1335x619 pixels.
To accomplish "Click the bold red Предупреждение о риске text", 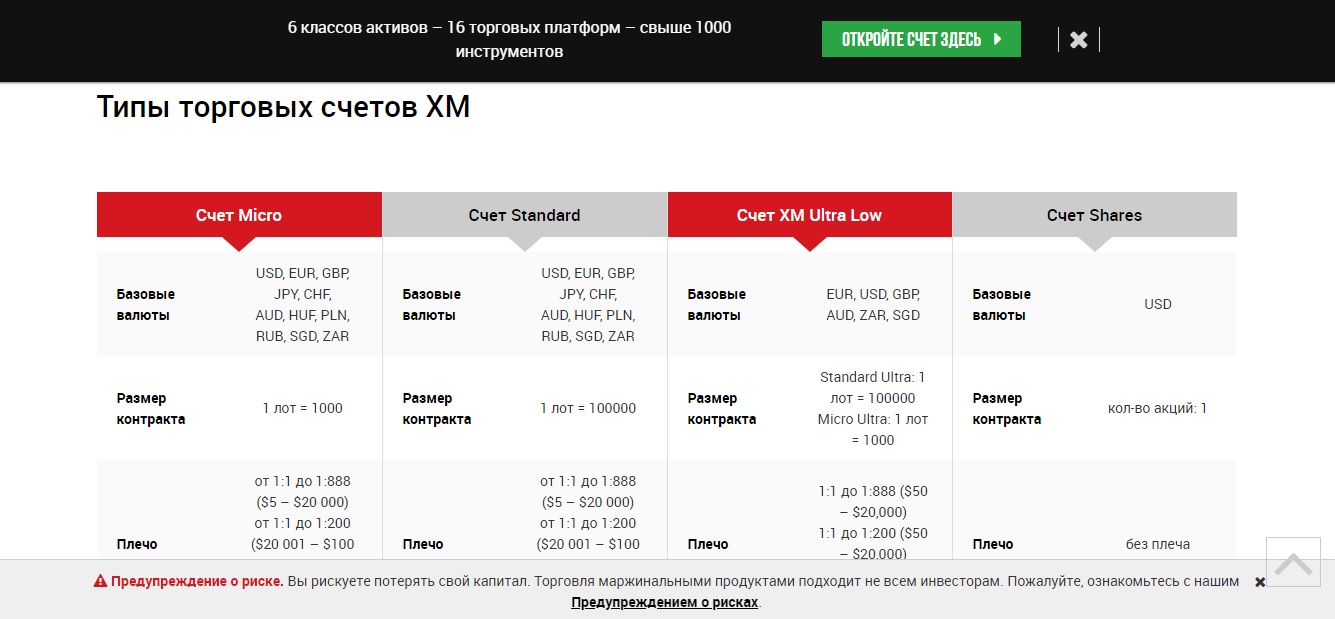I will pyautogui.click(x=197, y=581).
